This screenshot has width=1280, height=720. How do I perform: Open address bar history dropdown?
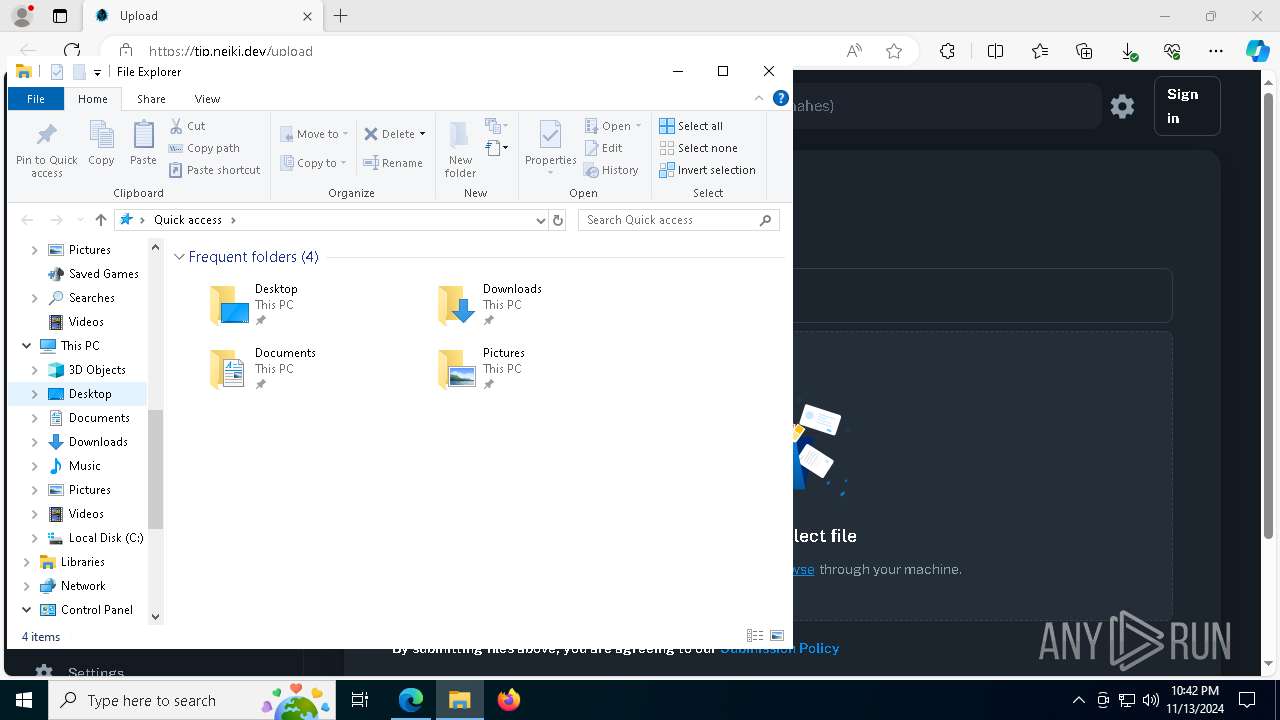540,220
